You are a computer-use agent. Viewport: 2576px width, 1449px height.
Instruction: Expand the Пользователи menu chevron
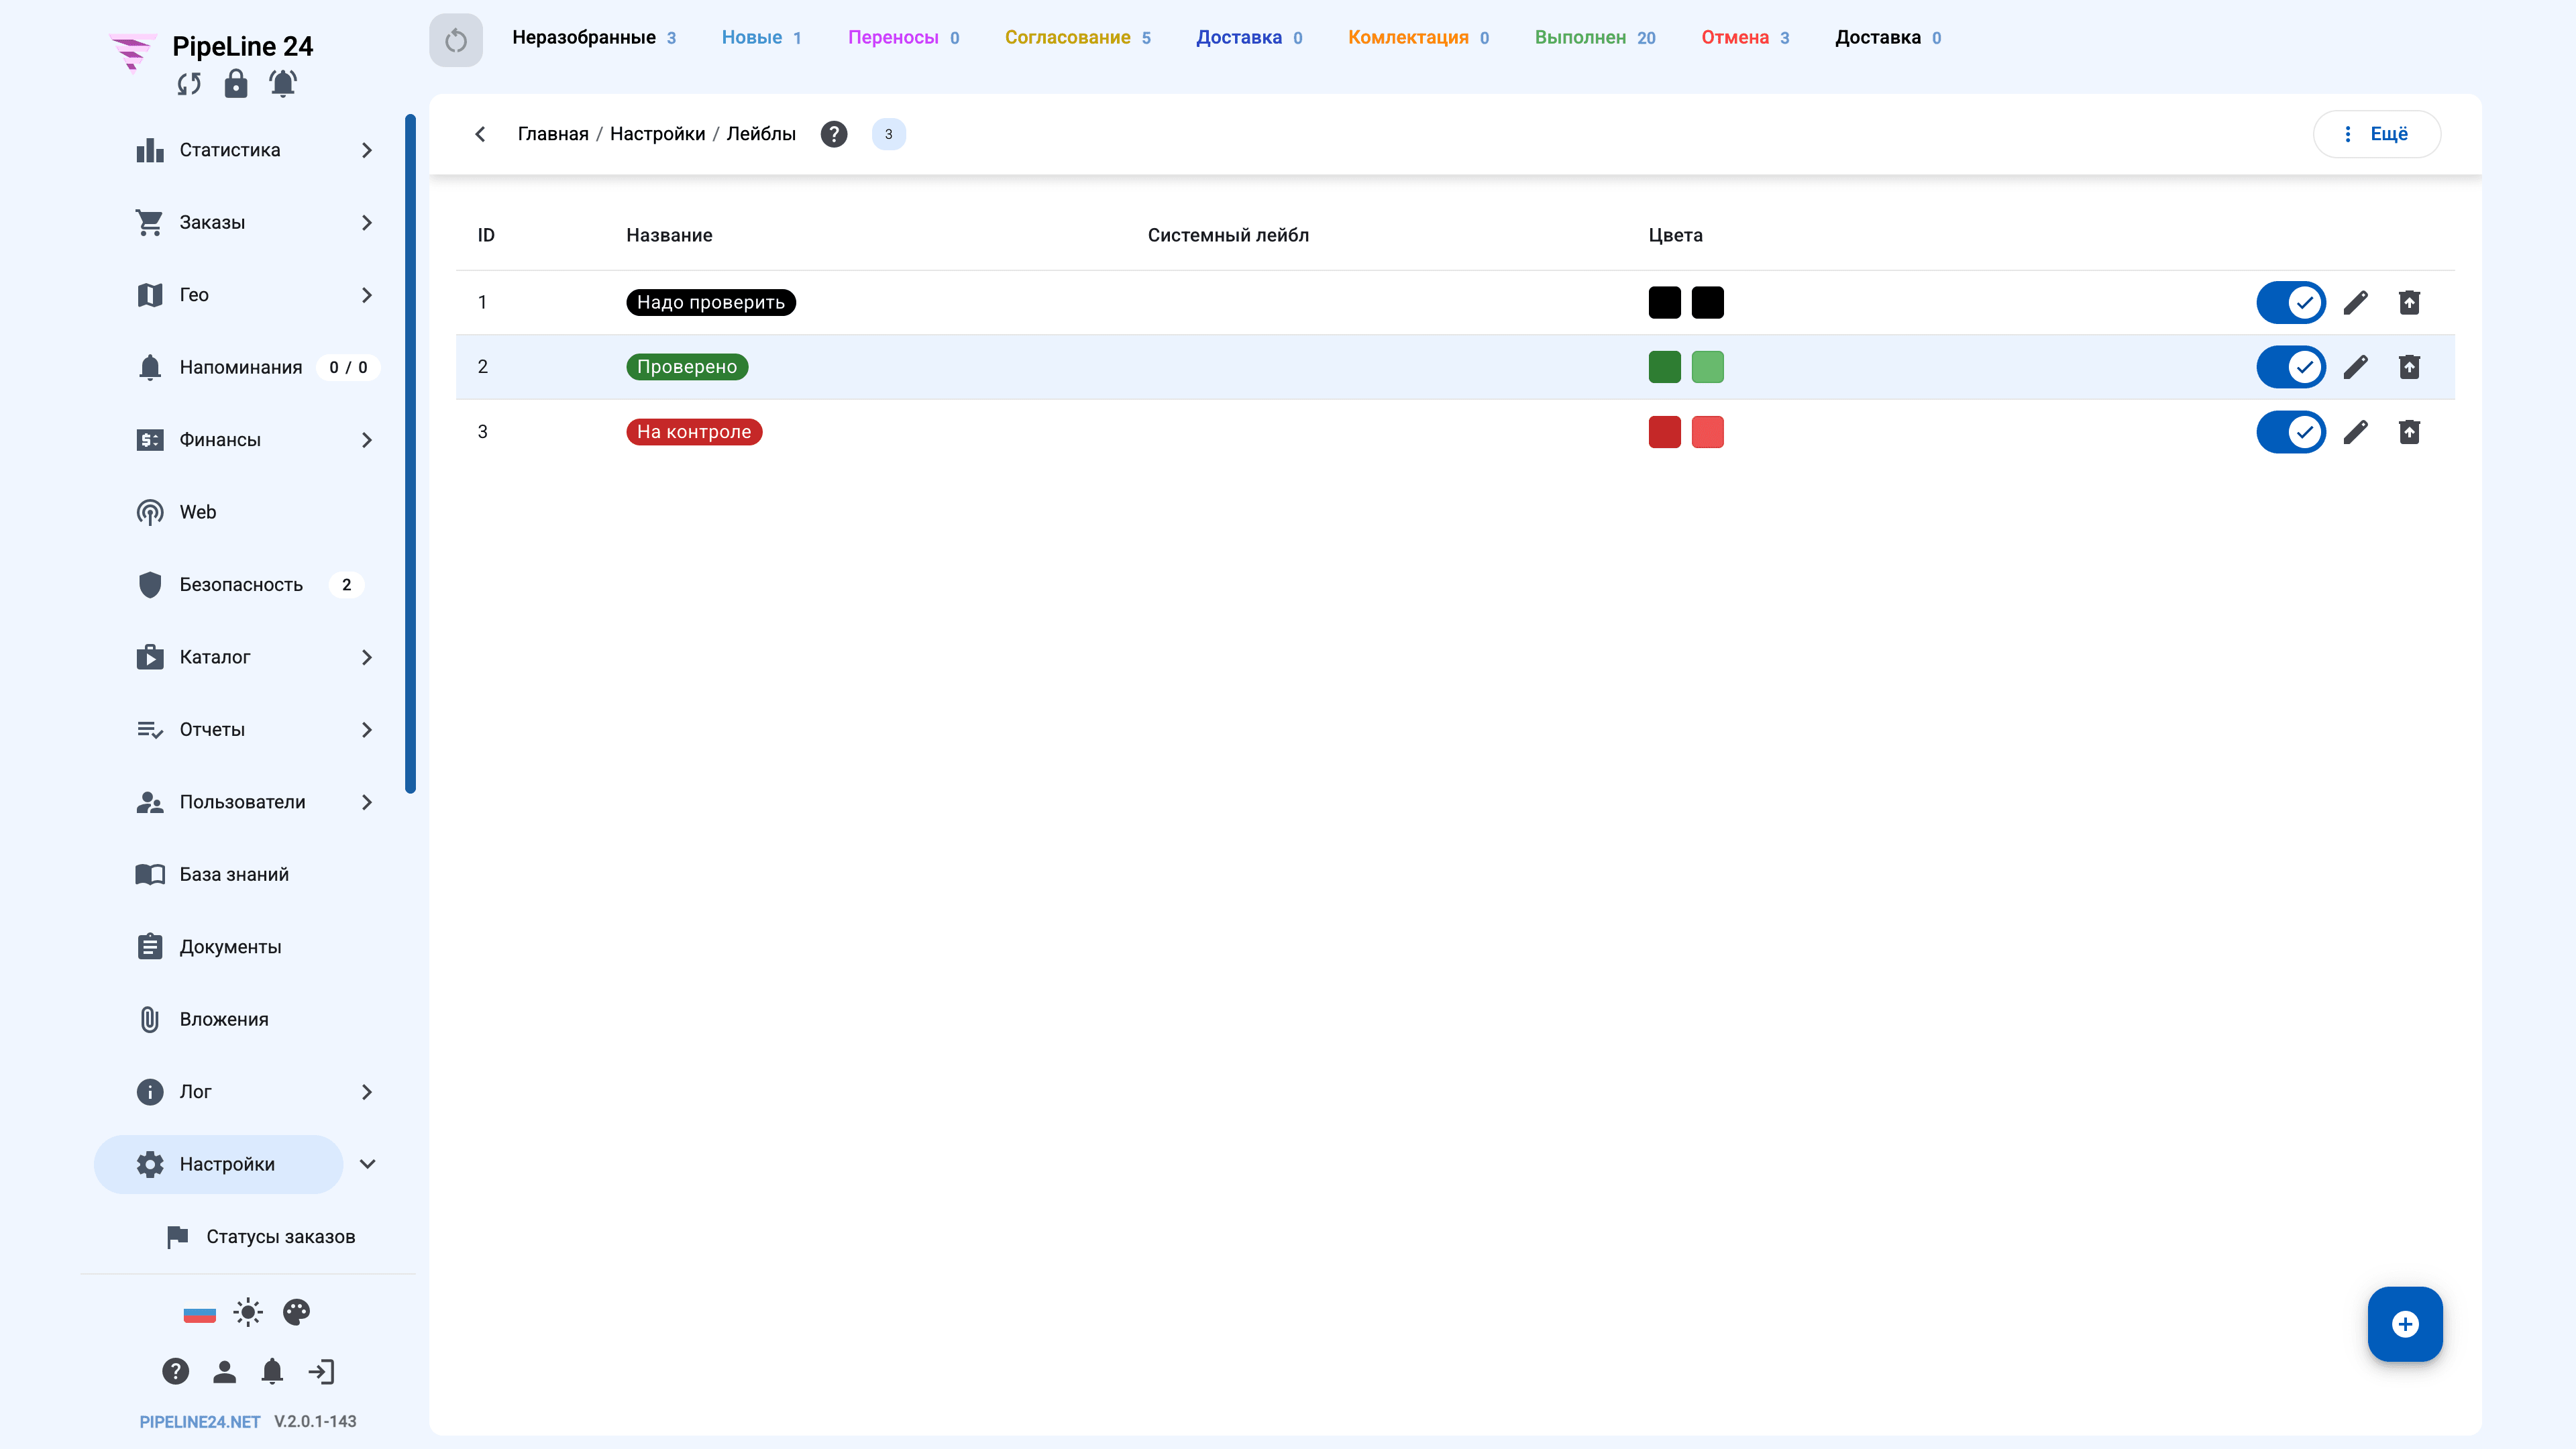pyautogui.click(x=367, y=802)
